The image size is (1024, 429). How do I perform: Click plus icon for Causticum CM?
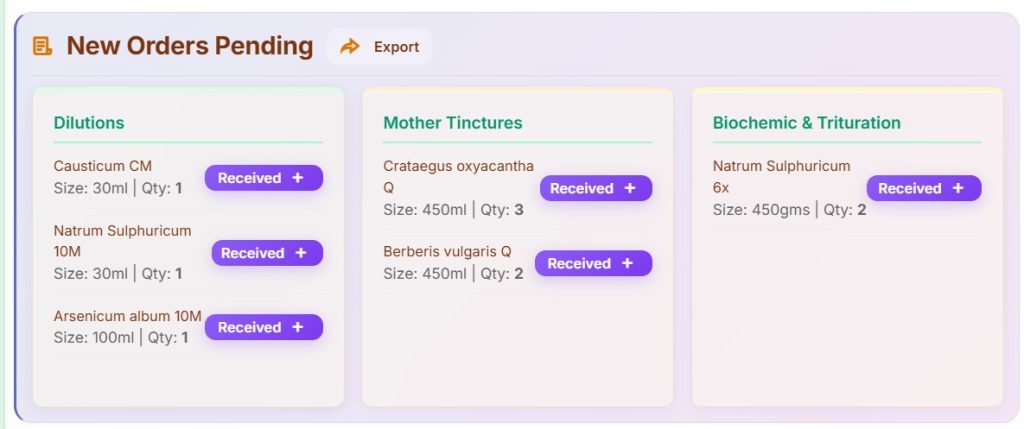click(x=298, y=178)
